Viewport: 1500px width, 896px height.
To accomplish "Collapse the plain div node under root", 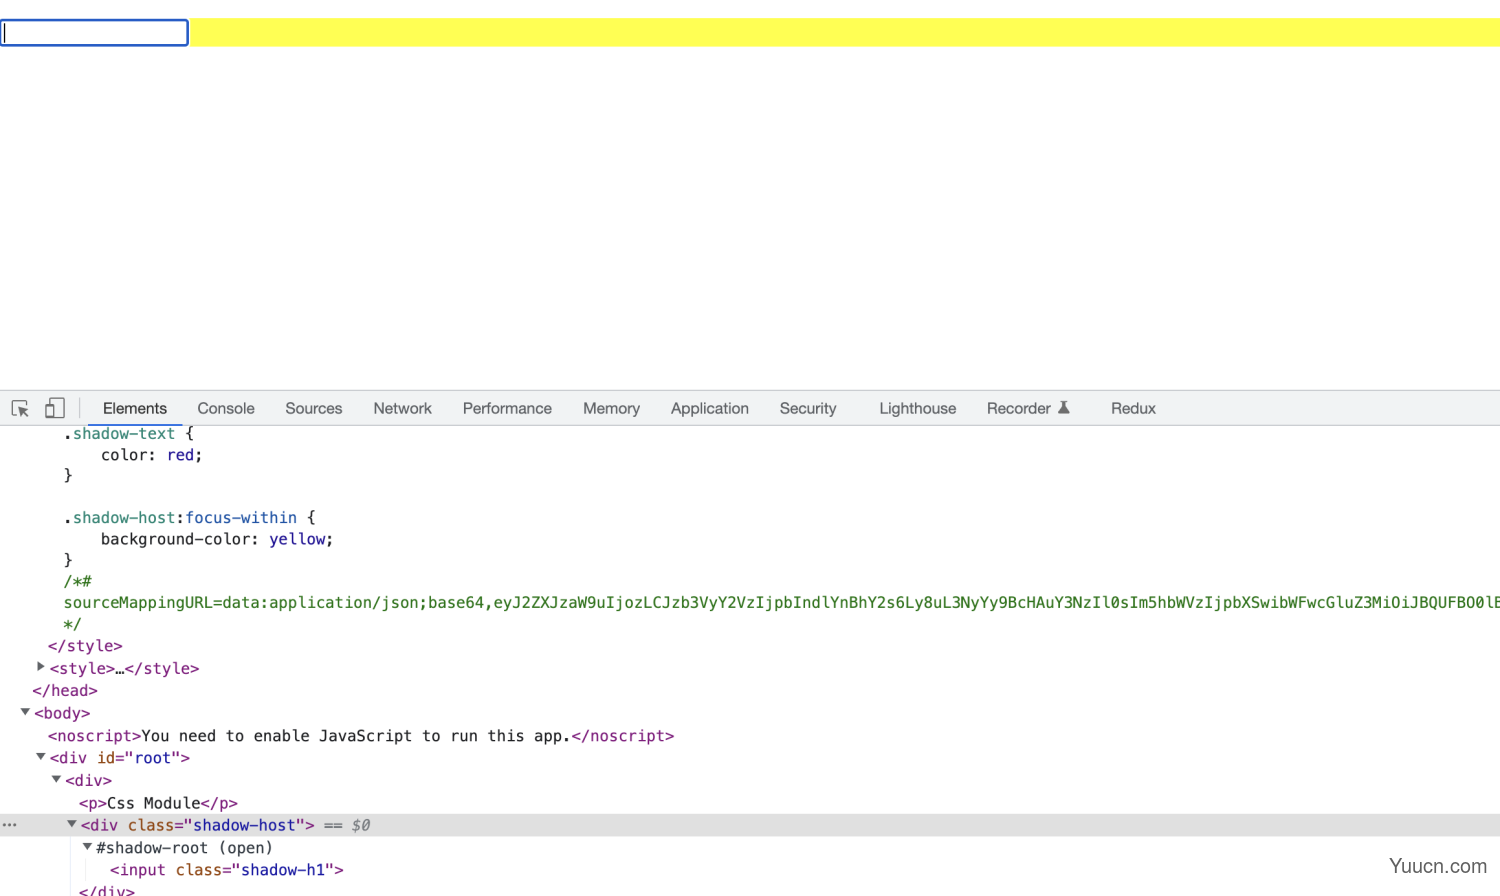I will pyautogui.click(x=57, y=779).
